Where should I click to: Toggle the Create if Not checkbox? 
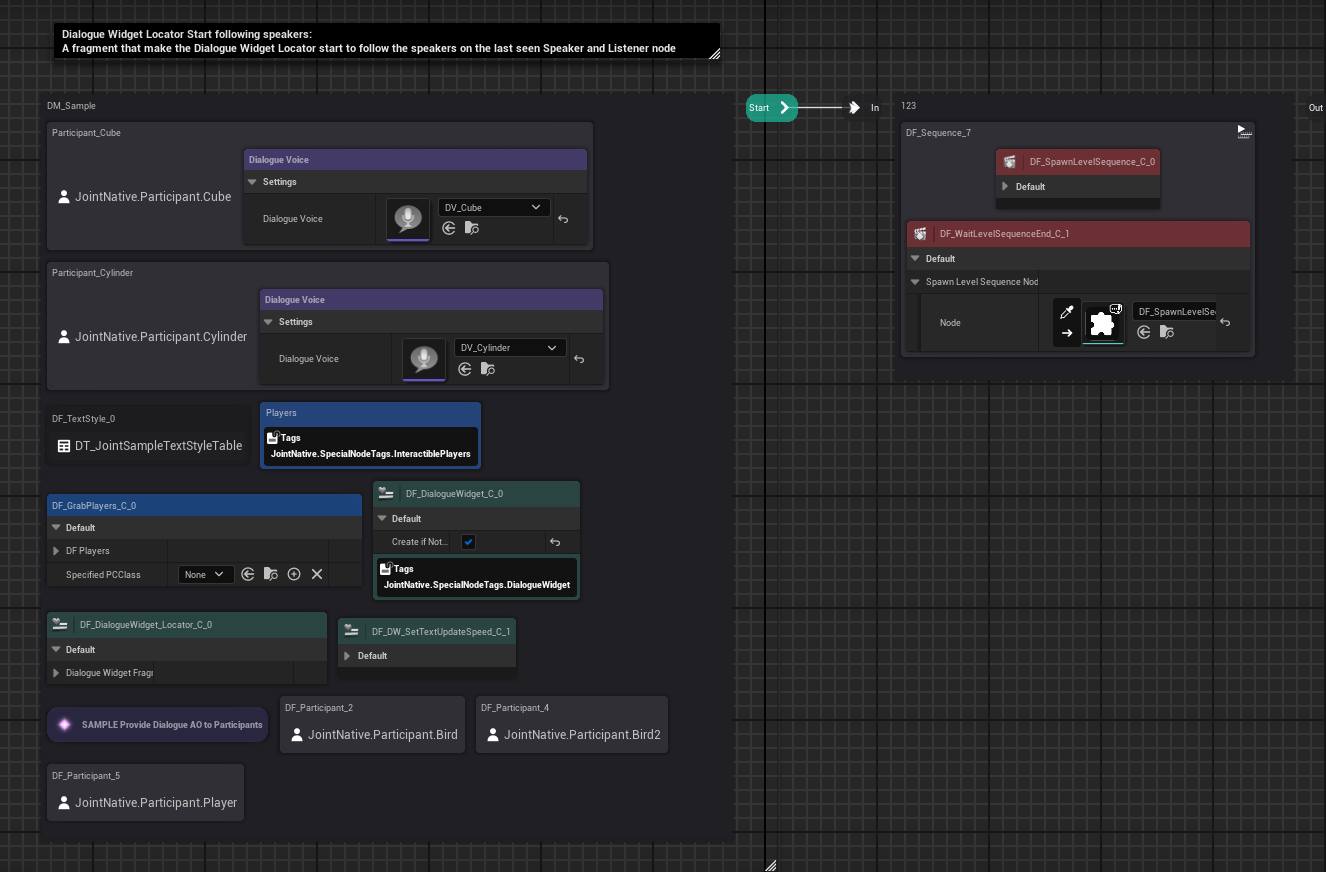tap(468, 542)
